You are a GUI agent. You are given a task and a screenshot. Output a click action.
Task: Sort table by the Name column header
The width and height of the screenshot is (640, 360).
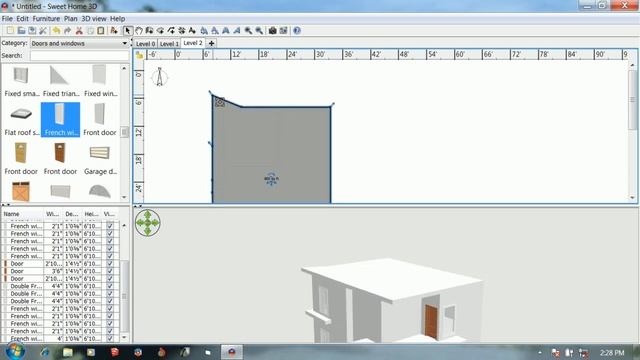click(x=22, y=214)
